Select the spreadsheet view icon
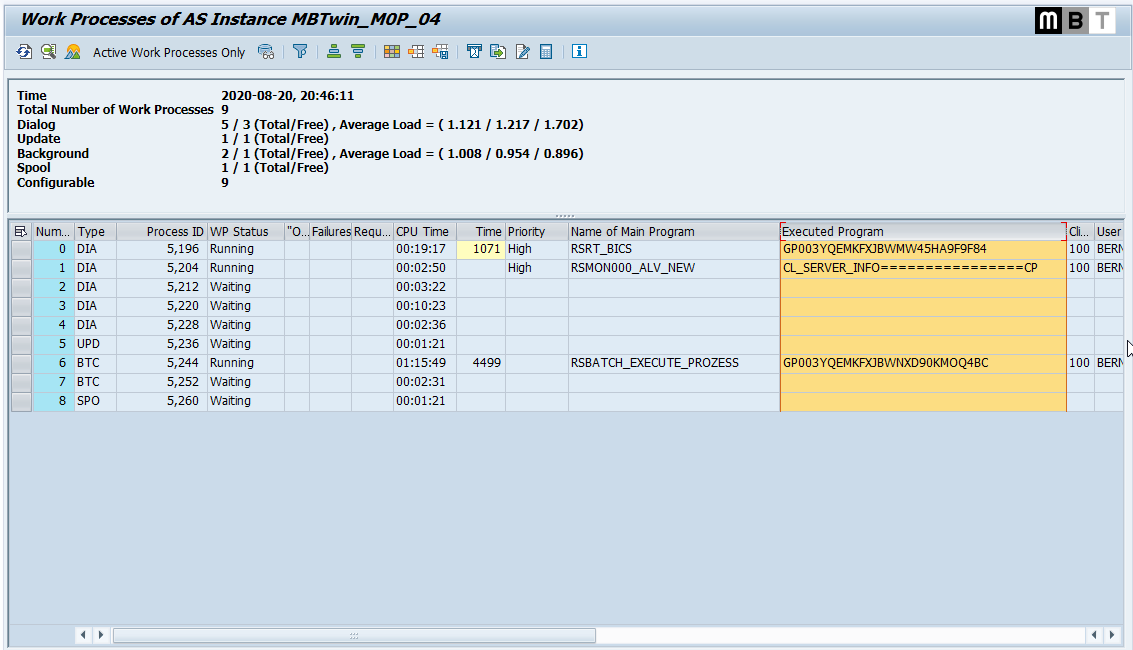 [x=391, y=51]
